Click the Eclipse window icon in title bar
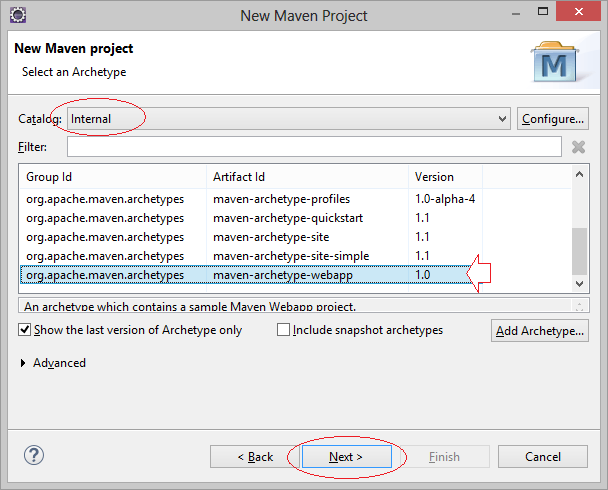This screenshot has width=608, height=490. click(18, 16)
